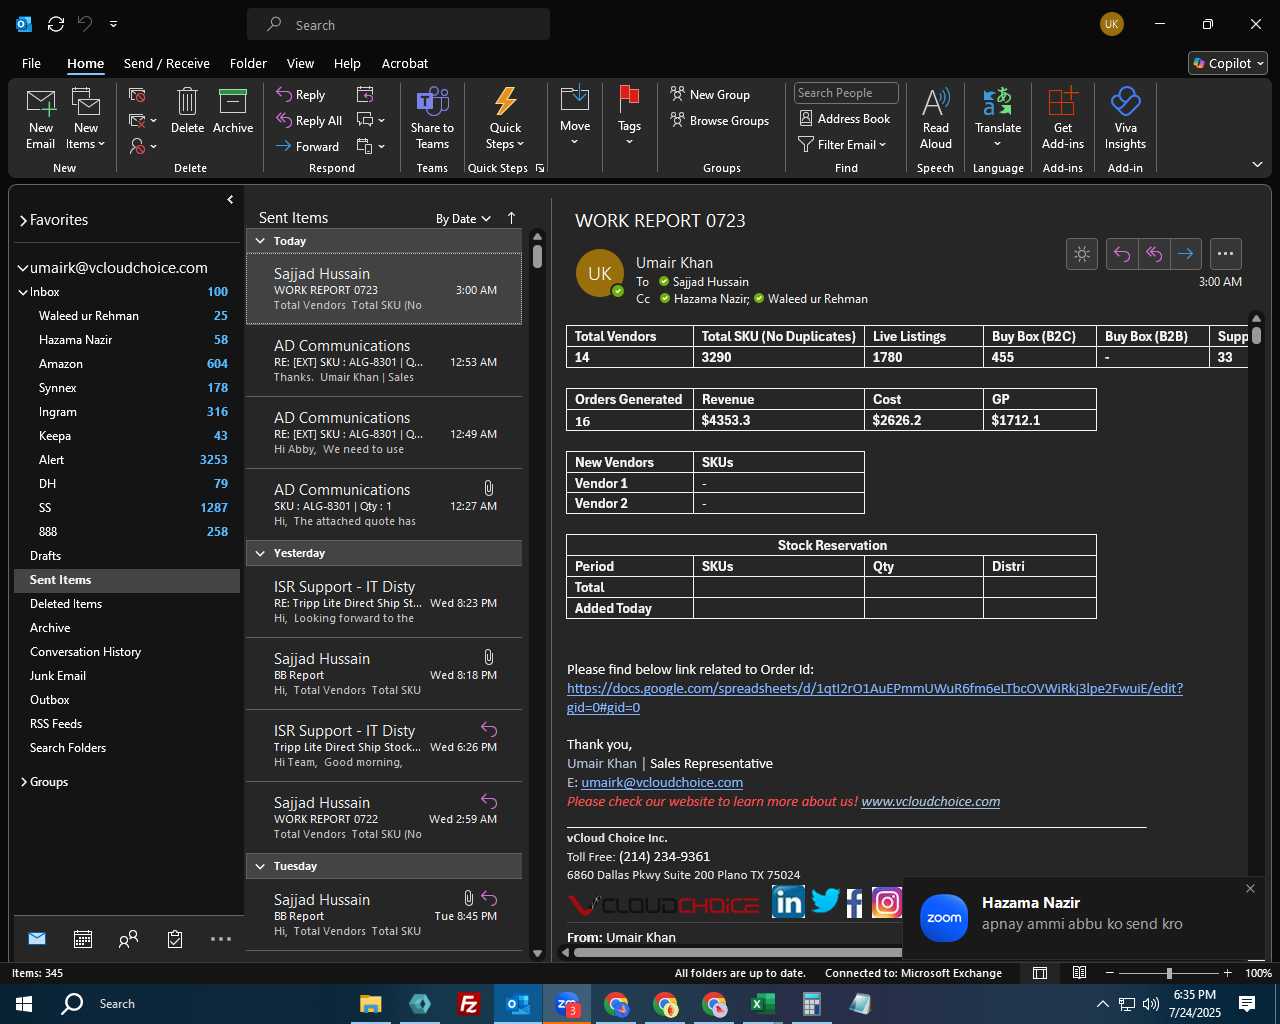
Task: Open Browse Groups
Action: pos(720,121)
